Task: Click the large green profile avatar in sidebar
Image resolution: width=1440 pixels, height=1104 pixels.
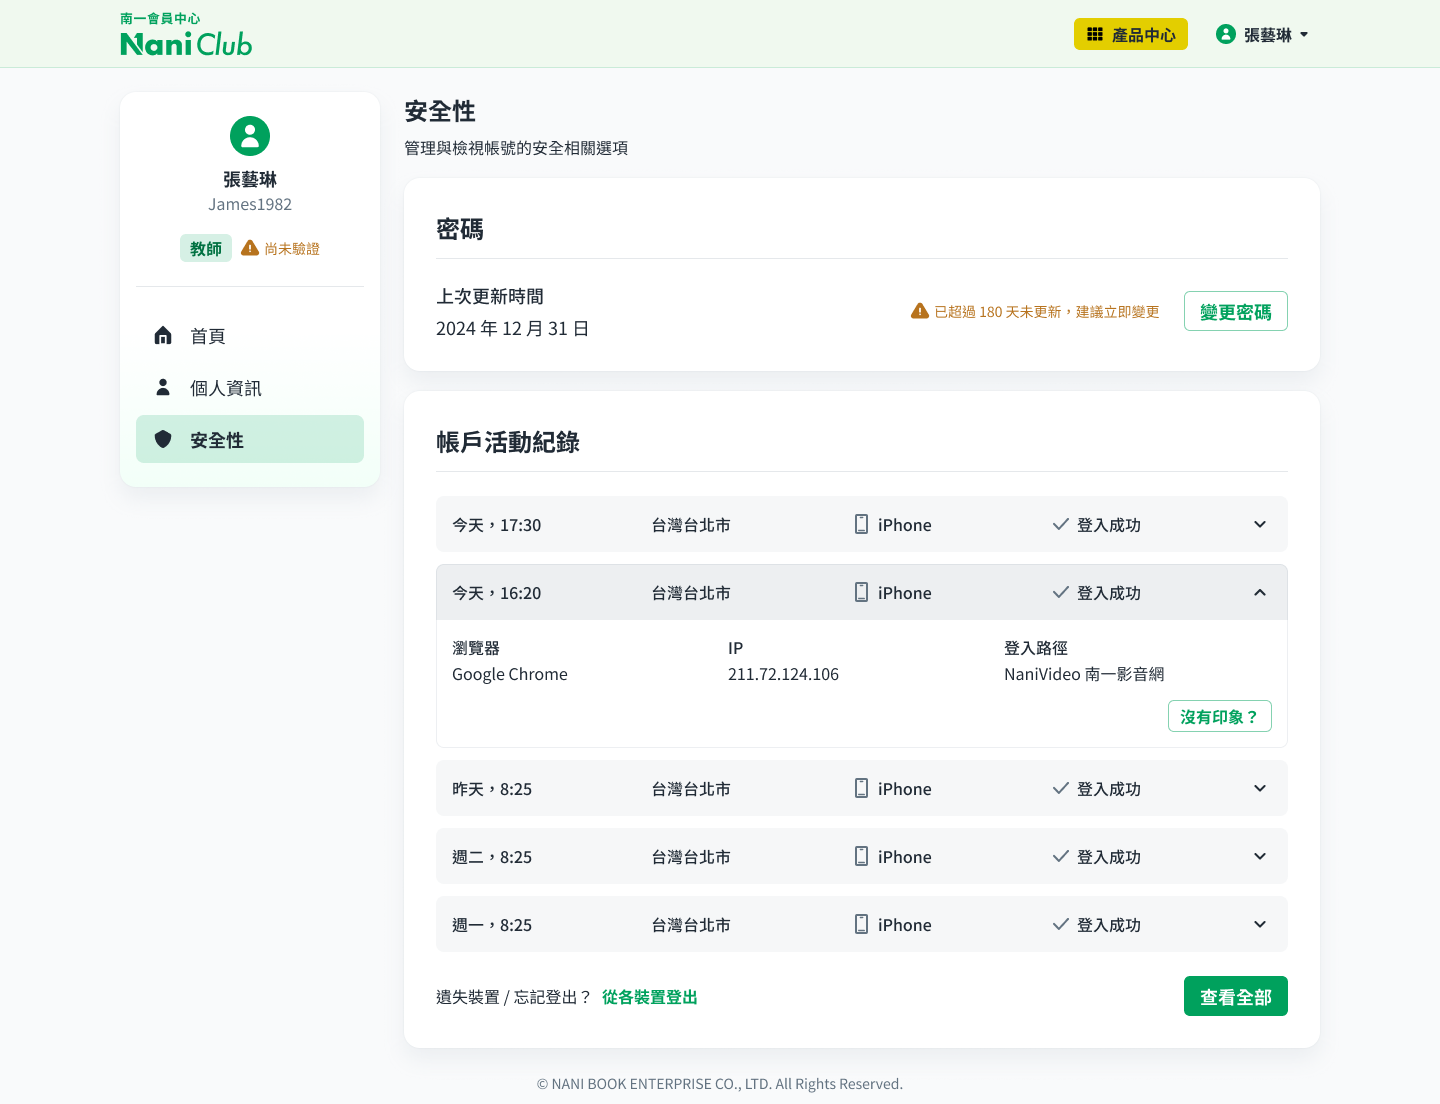Action: point(250,136)
